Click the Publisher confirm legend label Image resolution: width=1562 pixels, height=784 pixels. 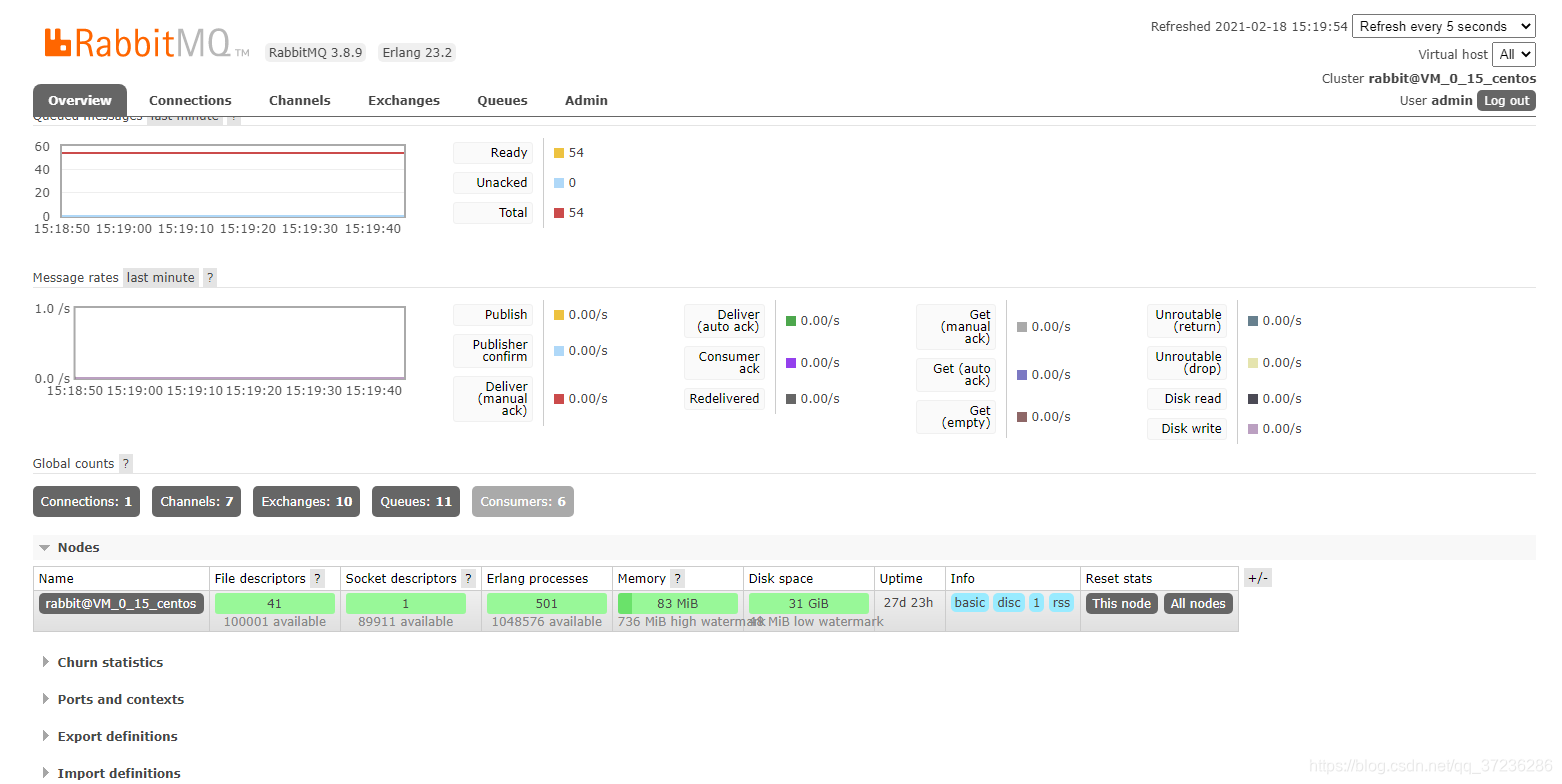(x=493, y=351)
